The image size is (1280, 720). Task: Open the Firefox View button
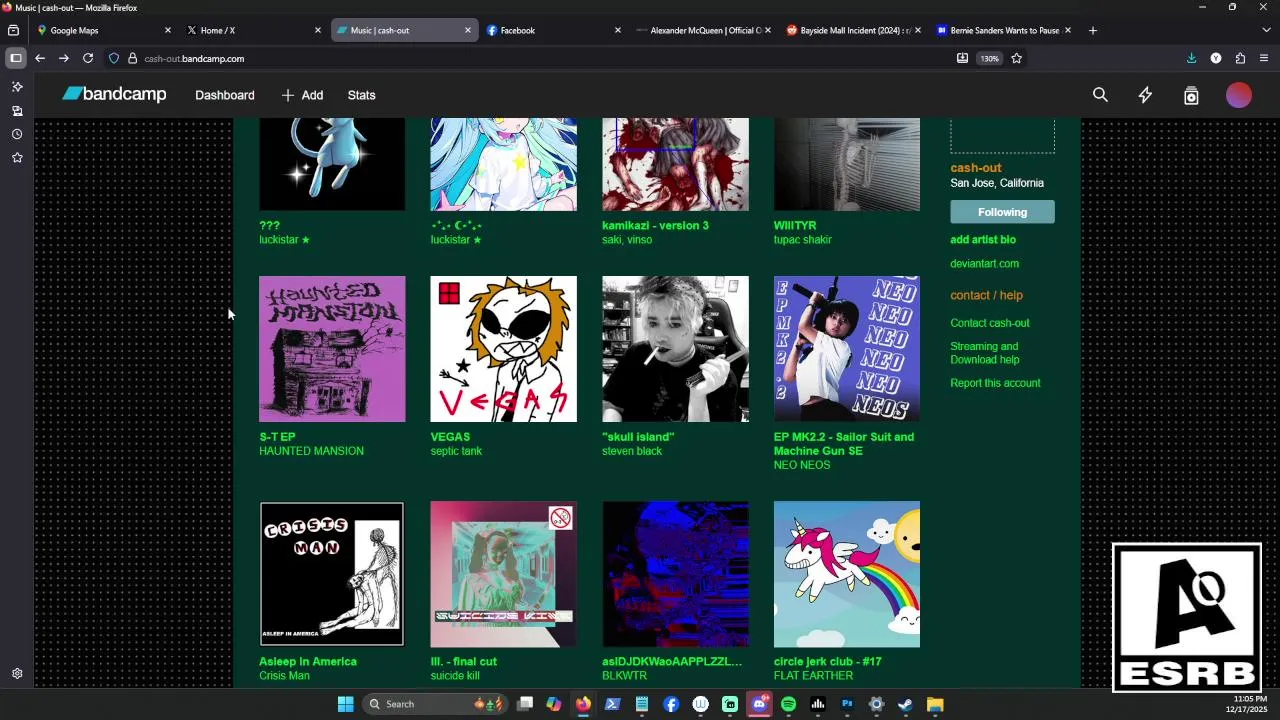pos(13,30)
